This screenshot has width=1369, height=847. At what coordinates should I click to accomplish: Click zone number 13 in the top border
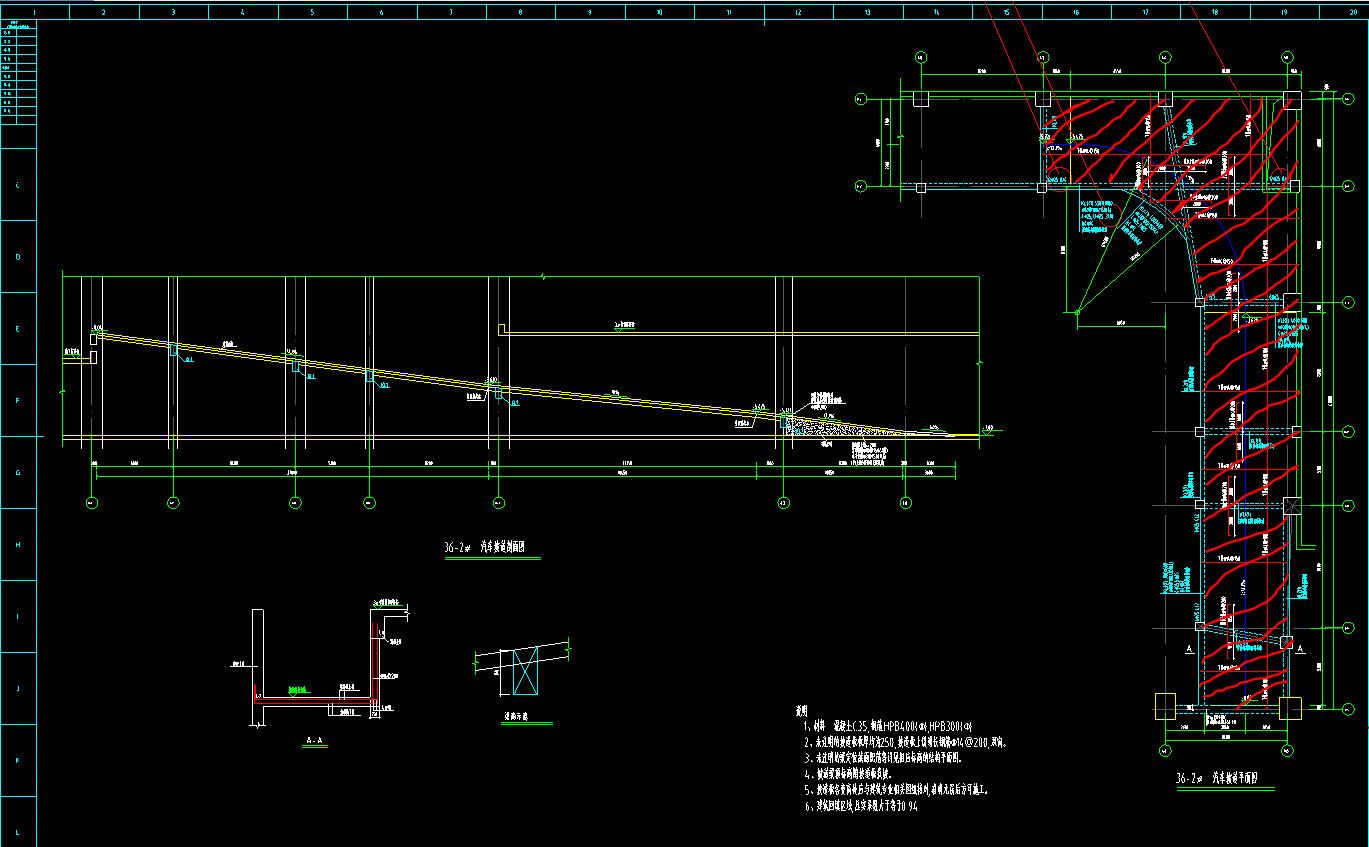click(868, 14)
